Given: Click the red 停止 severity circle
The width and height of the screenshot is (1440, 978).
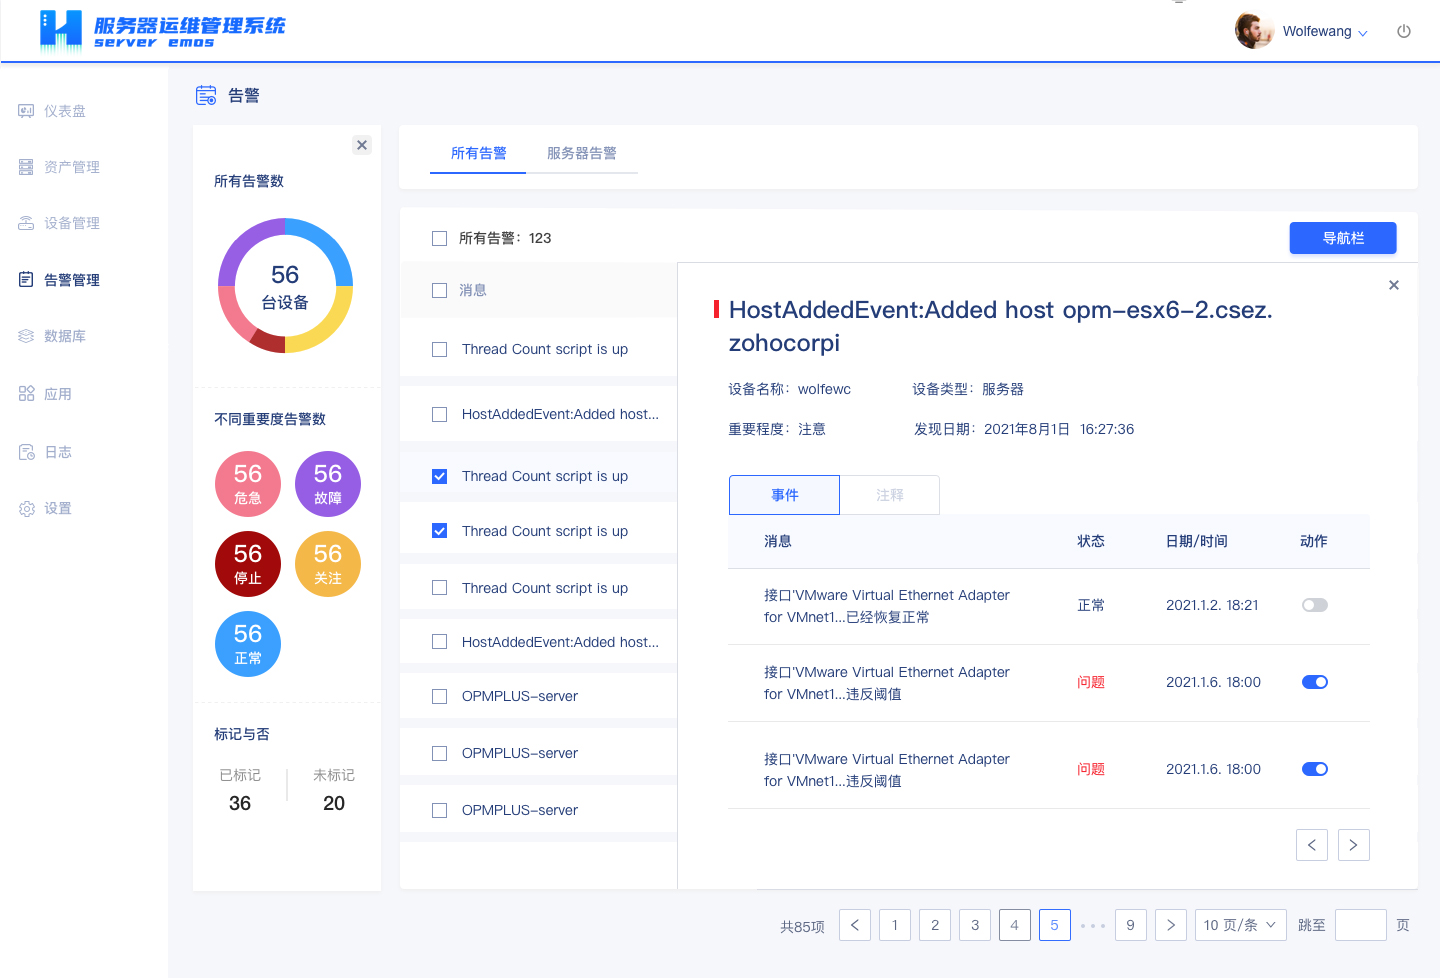Looking at the screenshot, I should coord(247,564).
